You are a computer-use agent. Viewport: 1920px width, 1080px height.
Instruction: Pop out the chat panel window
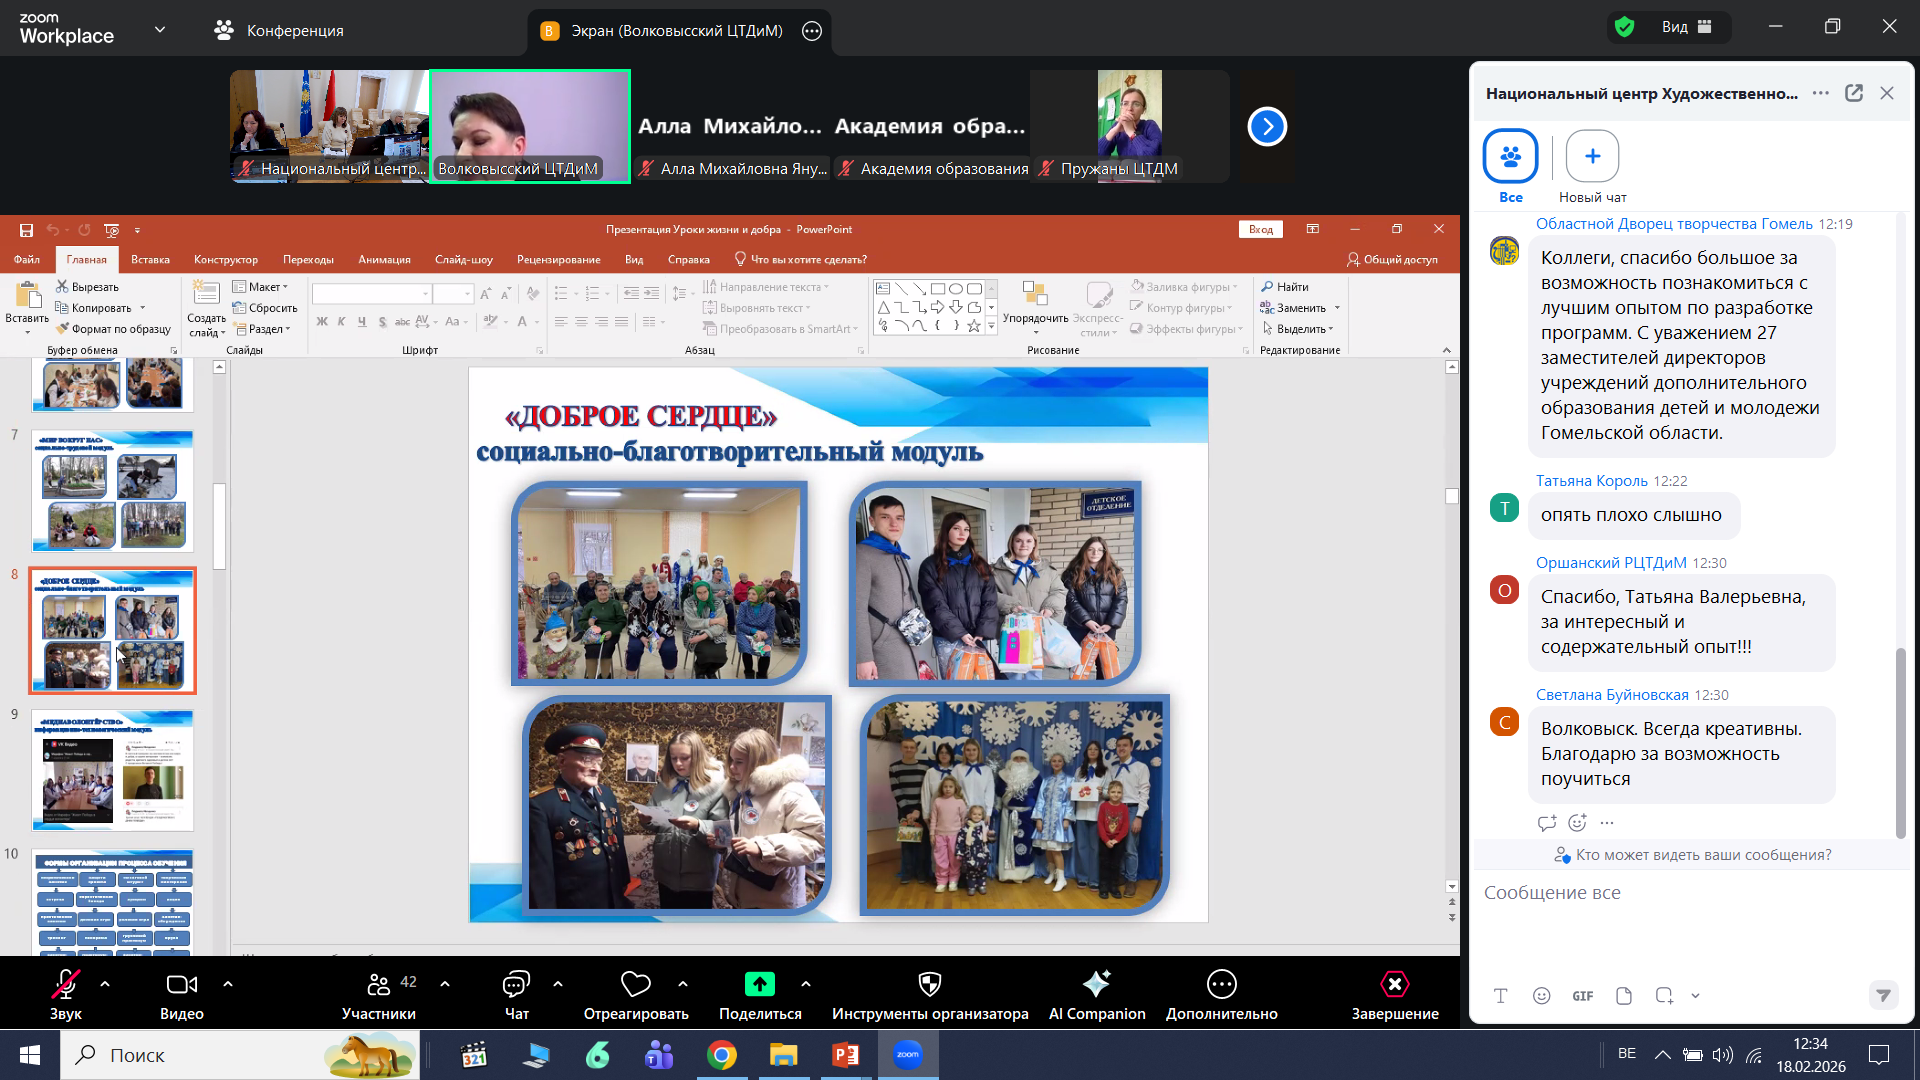1854,93
